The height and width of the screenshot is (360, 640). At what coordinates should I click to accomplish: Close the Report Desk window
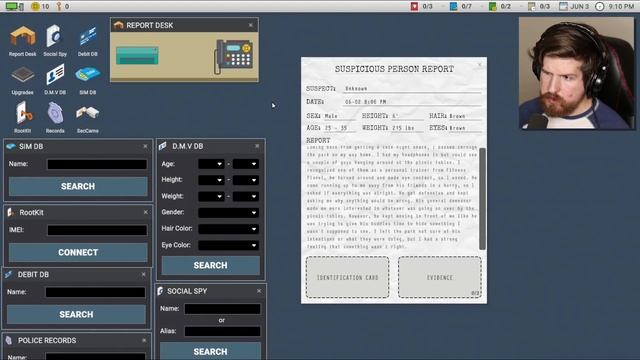click(x=251, y=25)
